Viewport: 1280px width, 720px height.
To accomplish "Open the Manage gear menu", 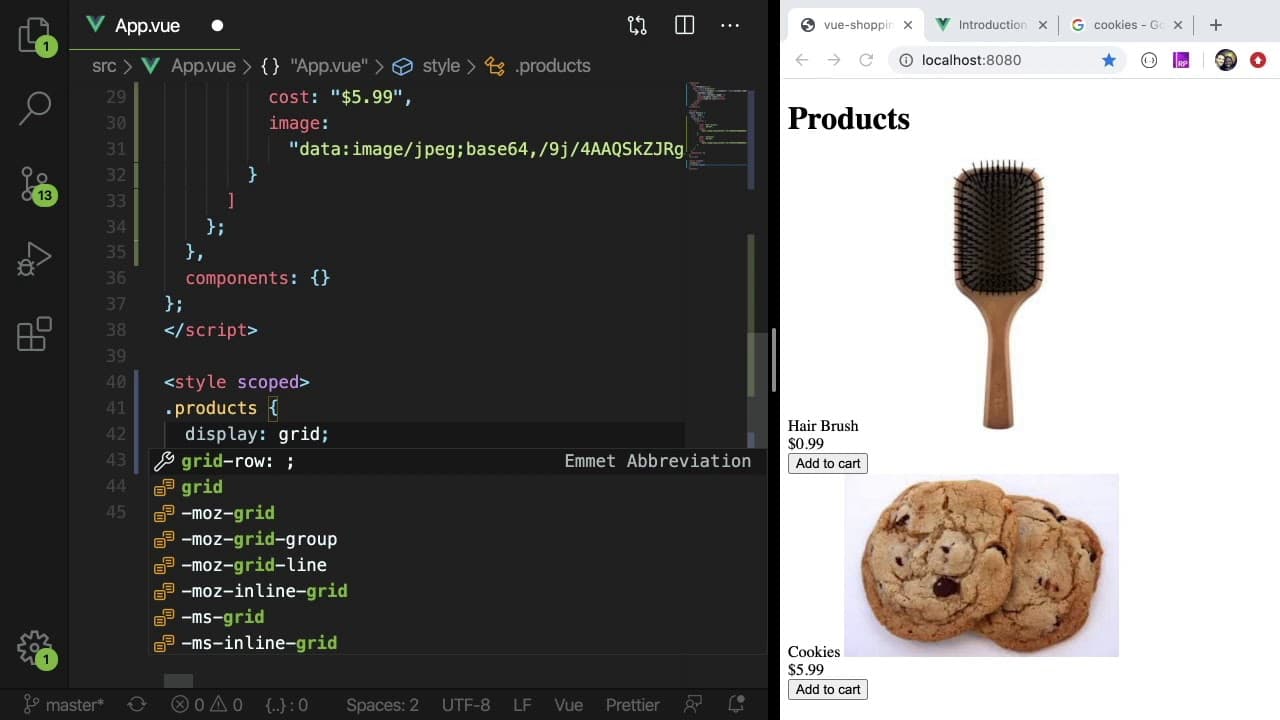I will 35,649.
